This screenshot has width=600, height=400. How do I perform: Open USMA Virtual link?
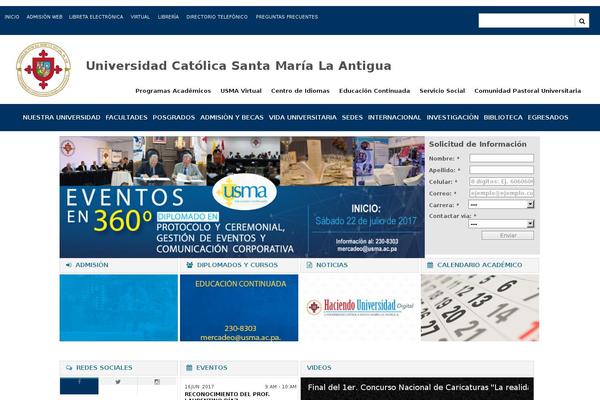point(241,91)
